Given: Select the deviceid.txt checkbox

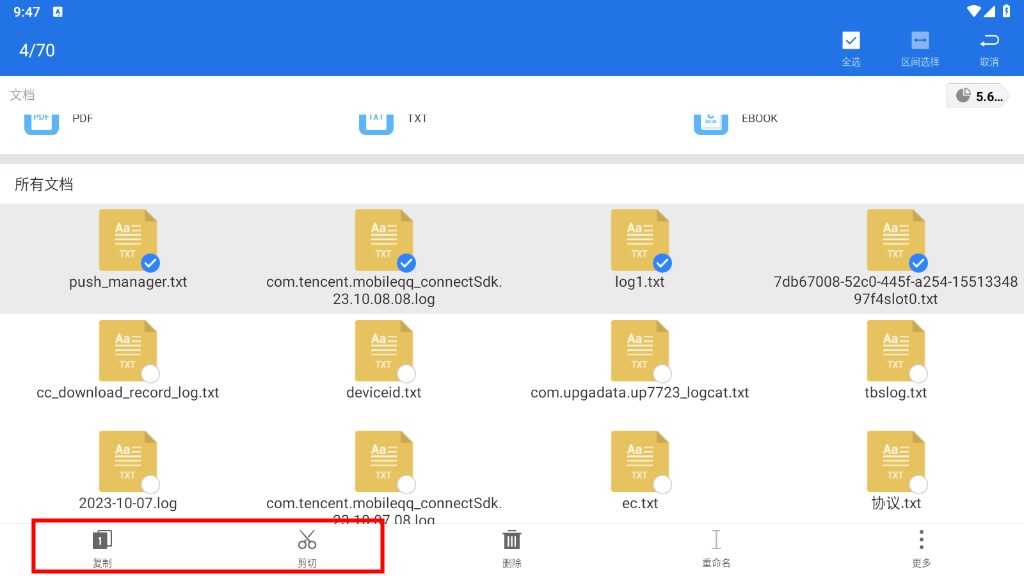Looking at the screenshot, I should pos(406,374).
